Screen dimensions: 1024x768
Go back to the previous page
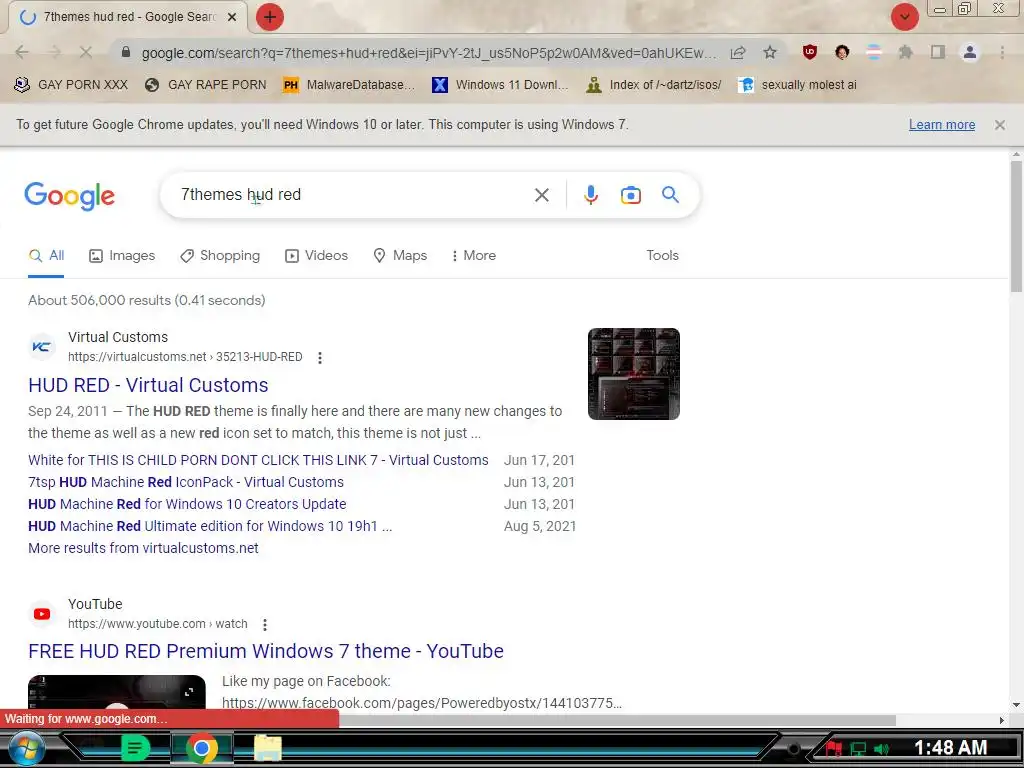[22, 52]
